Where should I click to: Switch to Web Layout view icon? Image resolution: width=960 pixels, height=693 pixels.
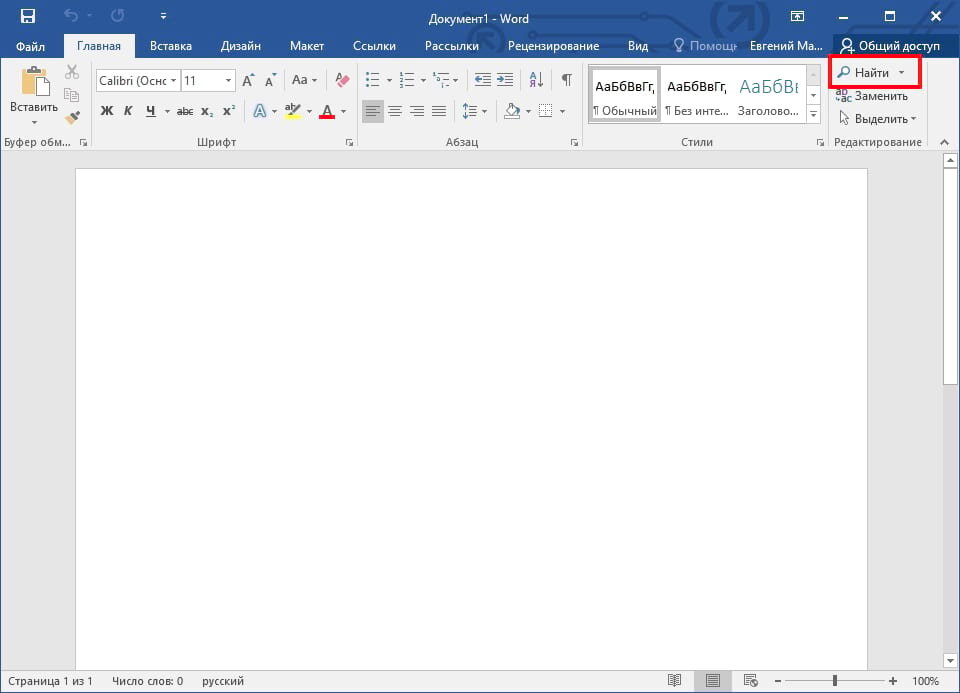pyautogui.click(x=751, y=681)
